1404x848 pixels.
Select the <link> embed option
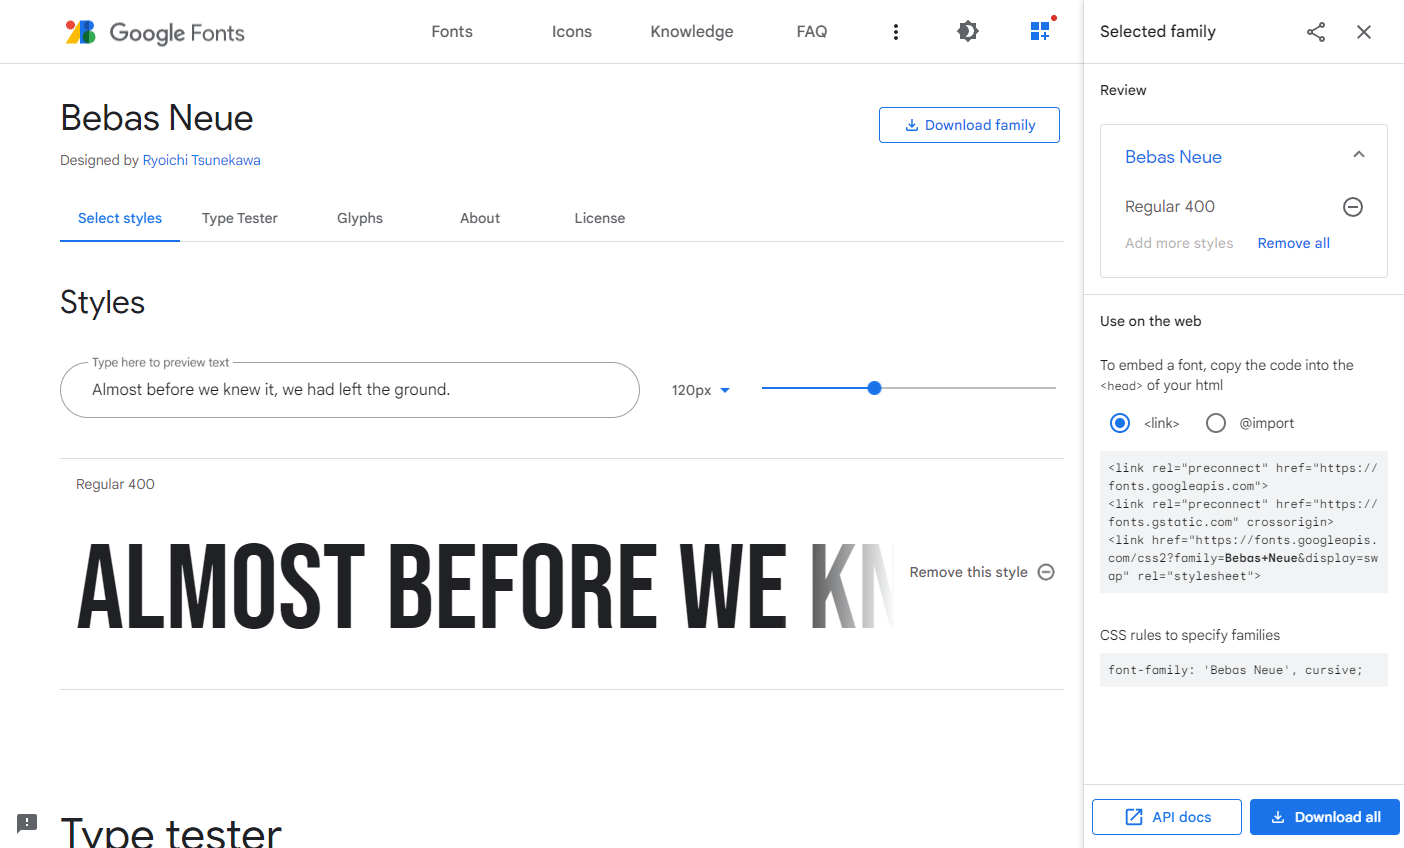[1120, 423]
